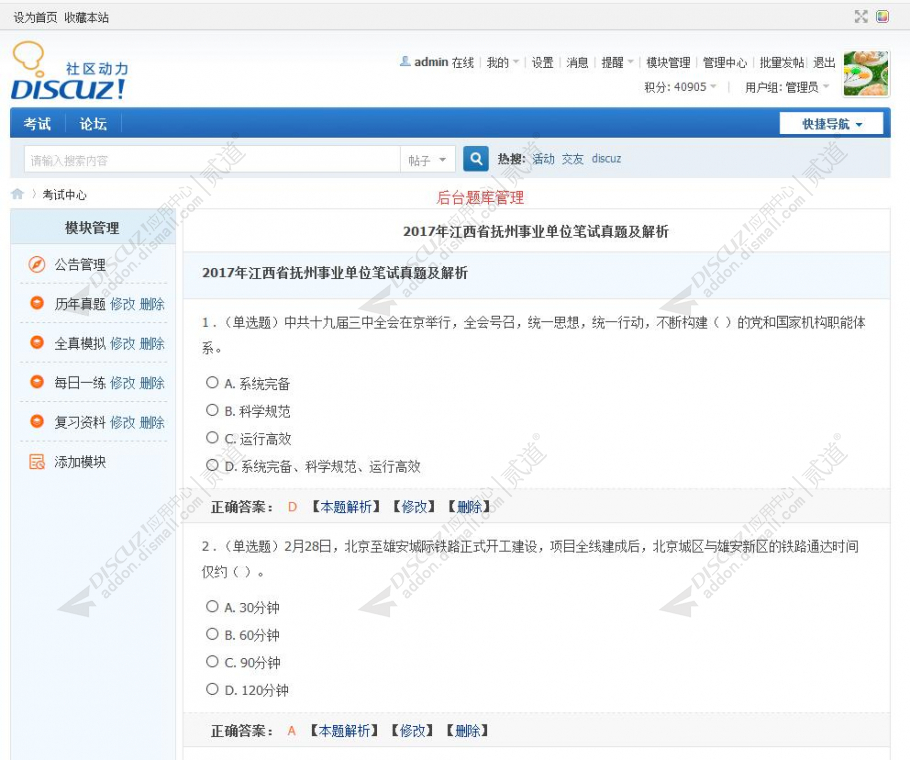Expand the 我的 menu
Screen dimensions: 910x760
[503, 62]
